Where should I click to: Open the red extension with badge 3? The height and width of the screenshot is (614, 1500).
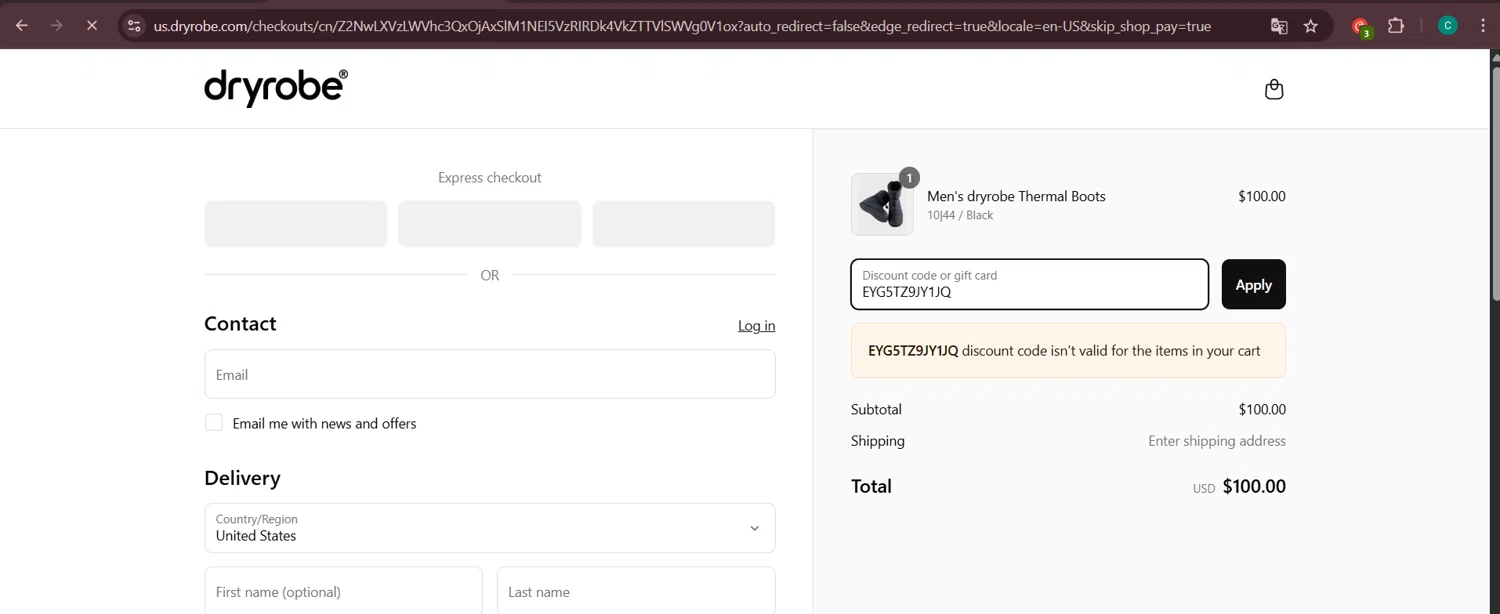click(x=1361, y=27)
